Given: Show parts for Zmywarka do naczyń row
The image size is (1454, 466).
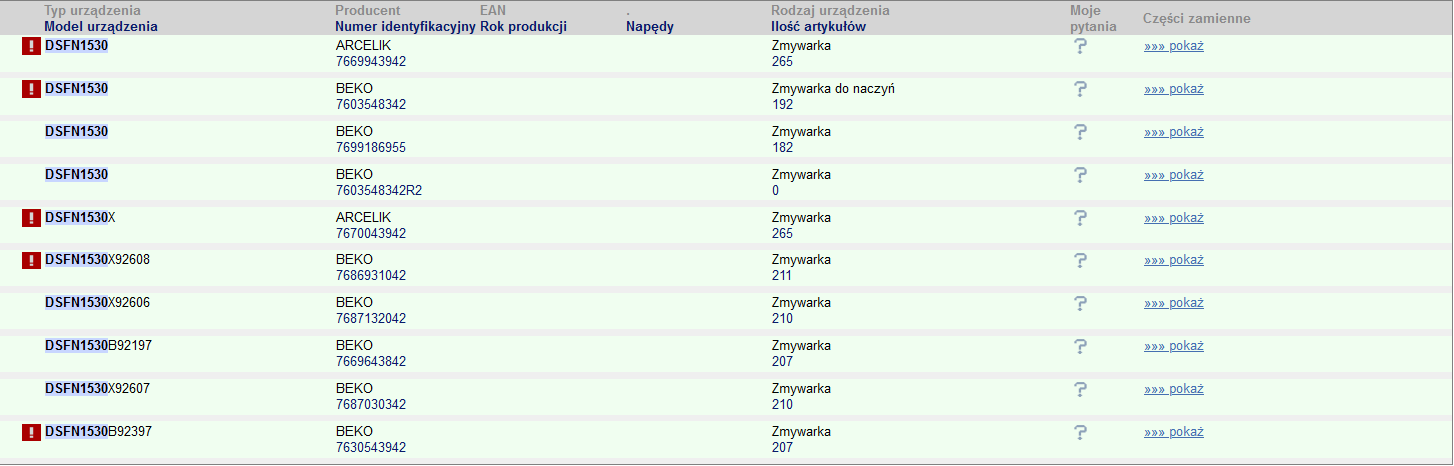Looking at the screenshot, I should 1173,89.
